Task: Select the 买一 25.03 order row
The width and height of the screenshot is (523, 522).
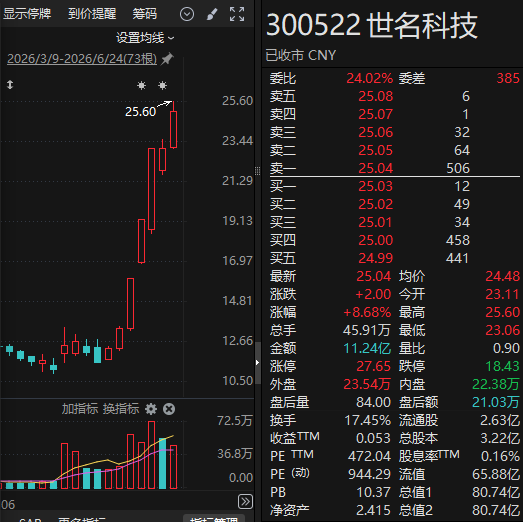Action: tap(395, 186)
